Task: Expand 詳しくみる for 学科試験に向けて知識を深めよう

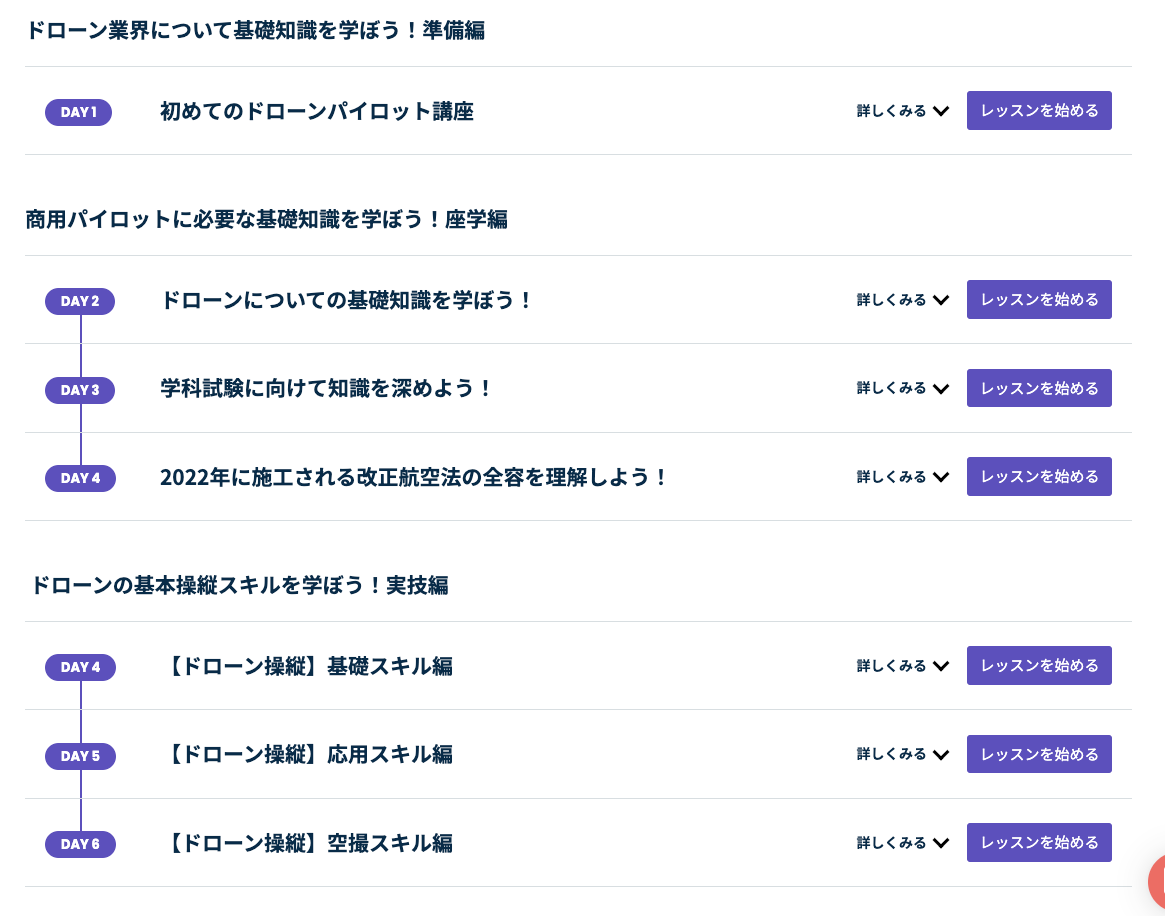Action: pos(903,388)
